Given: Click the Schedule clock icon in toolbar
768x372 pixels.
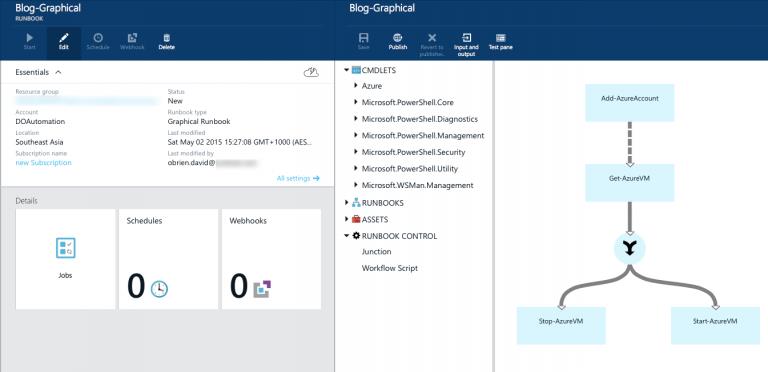Looking at the screenshot, I should [98, 42].
